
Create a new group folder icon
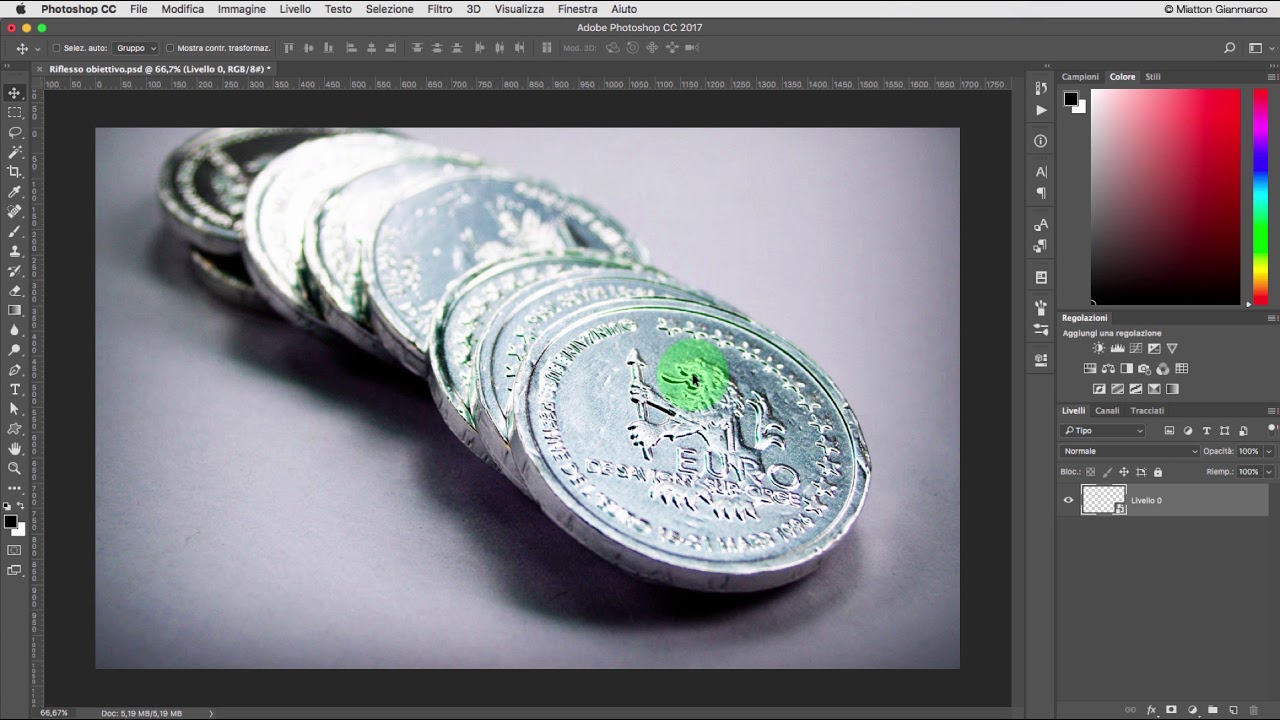(1212, 710)
